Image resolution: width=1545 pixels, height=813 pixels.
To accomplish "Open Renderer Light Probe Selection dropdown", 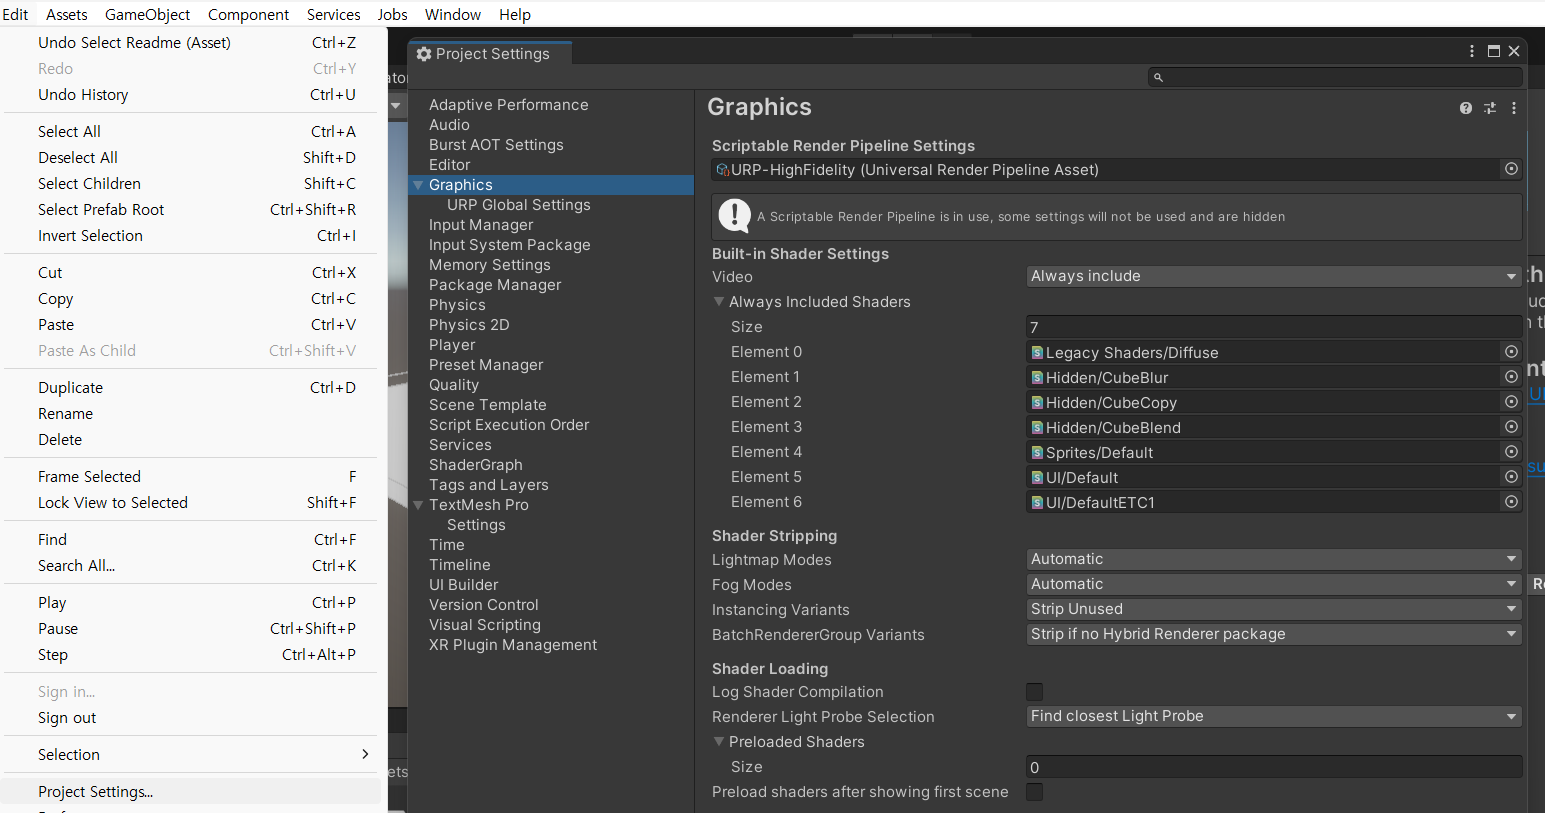I will (1274, 716).
